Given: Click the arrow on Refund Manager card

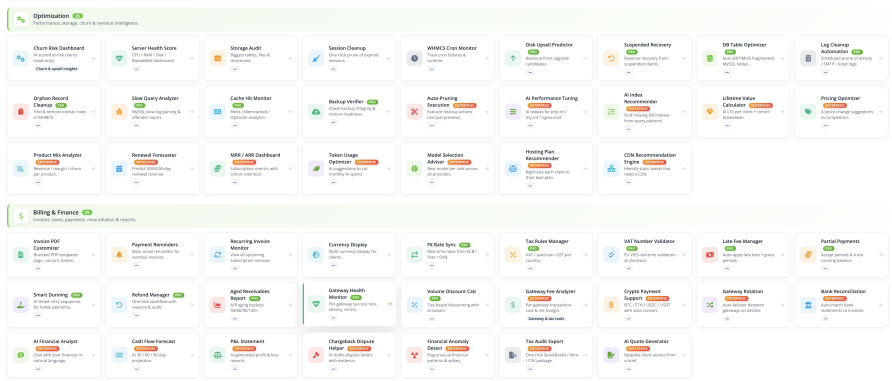Looking at the screenshot, I should pyautogui.click(x=191, y=305).
